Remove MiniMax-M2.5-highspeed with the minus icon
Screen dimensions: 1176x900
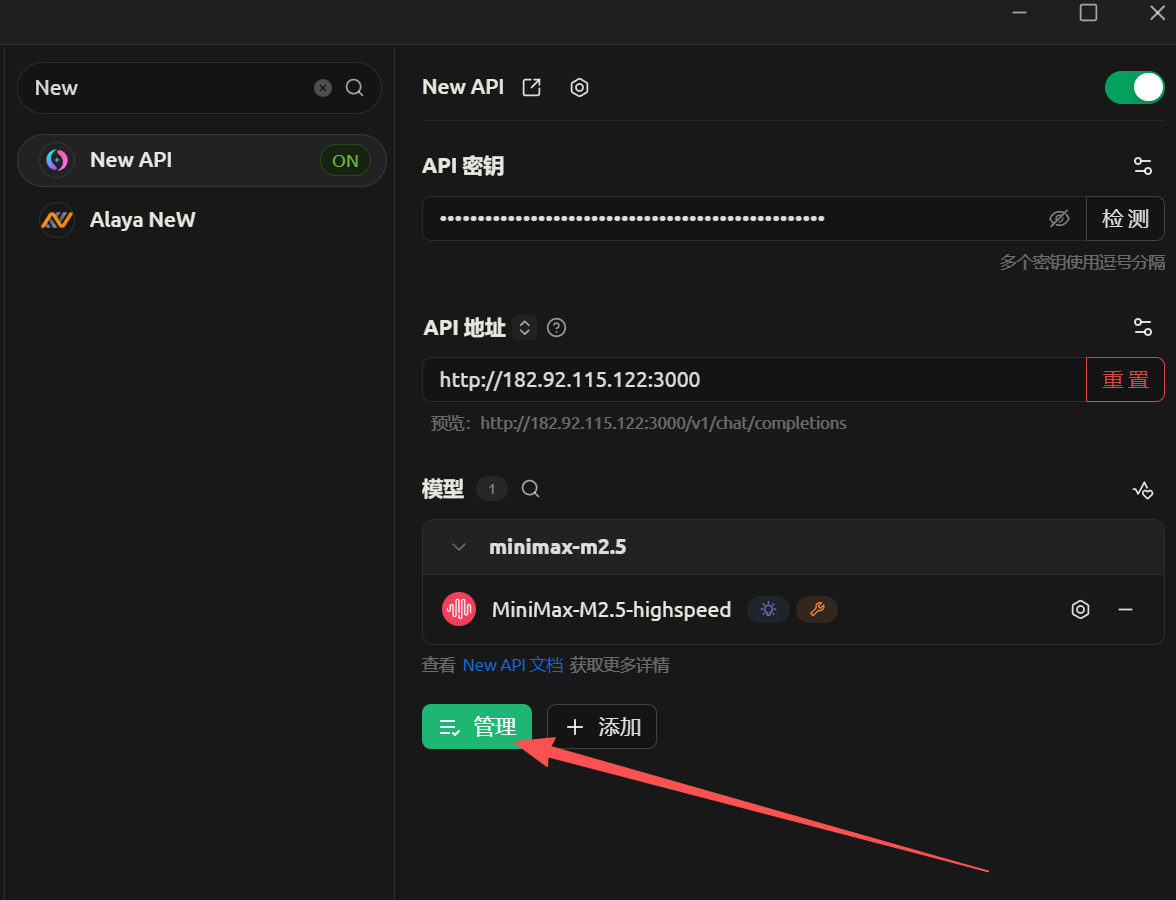coord(1125,609)
